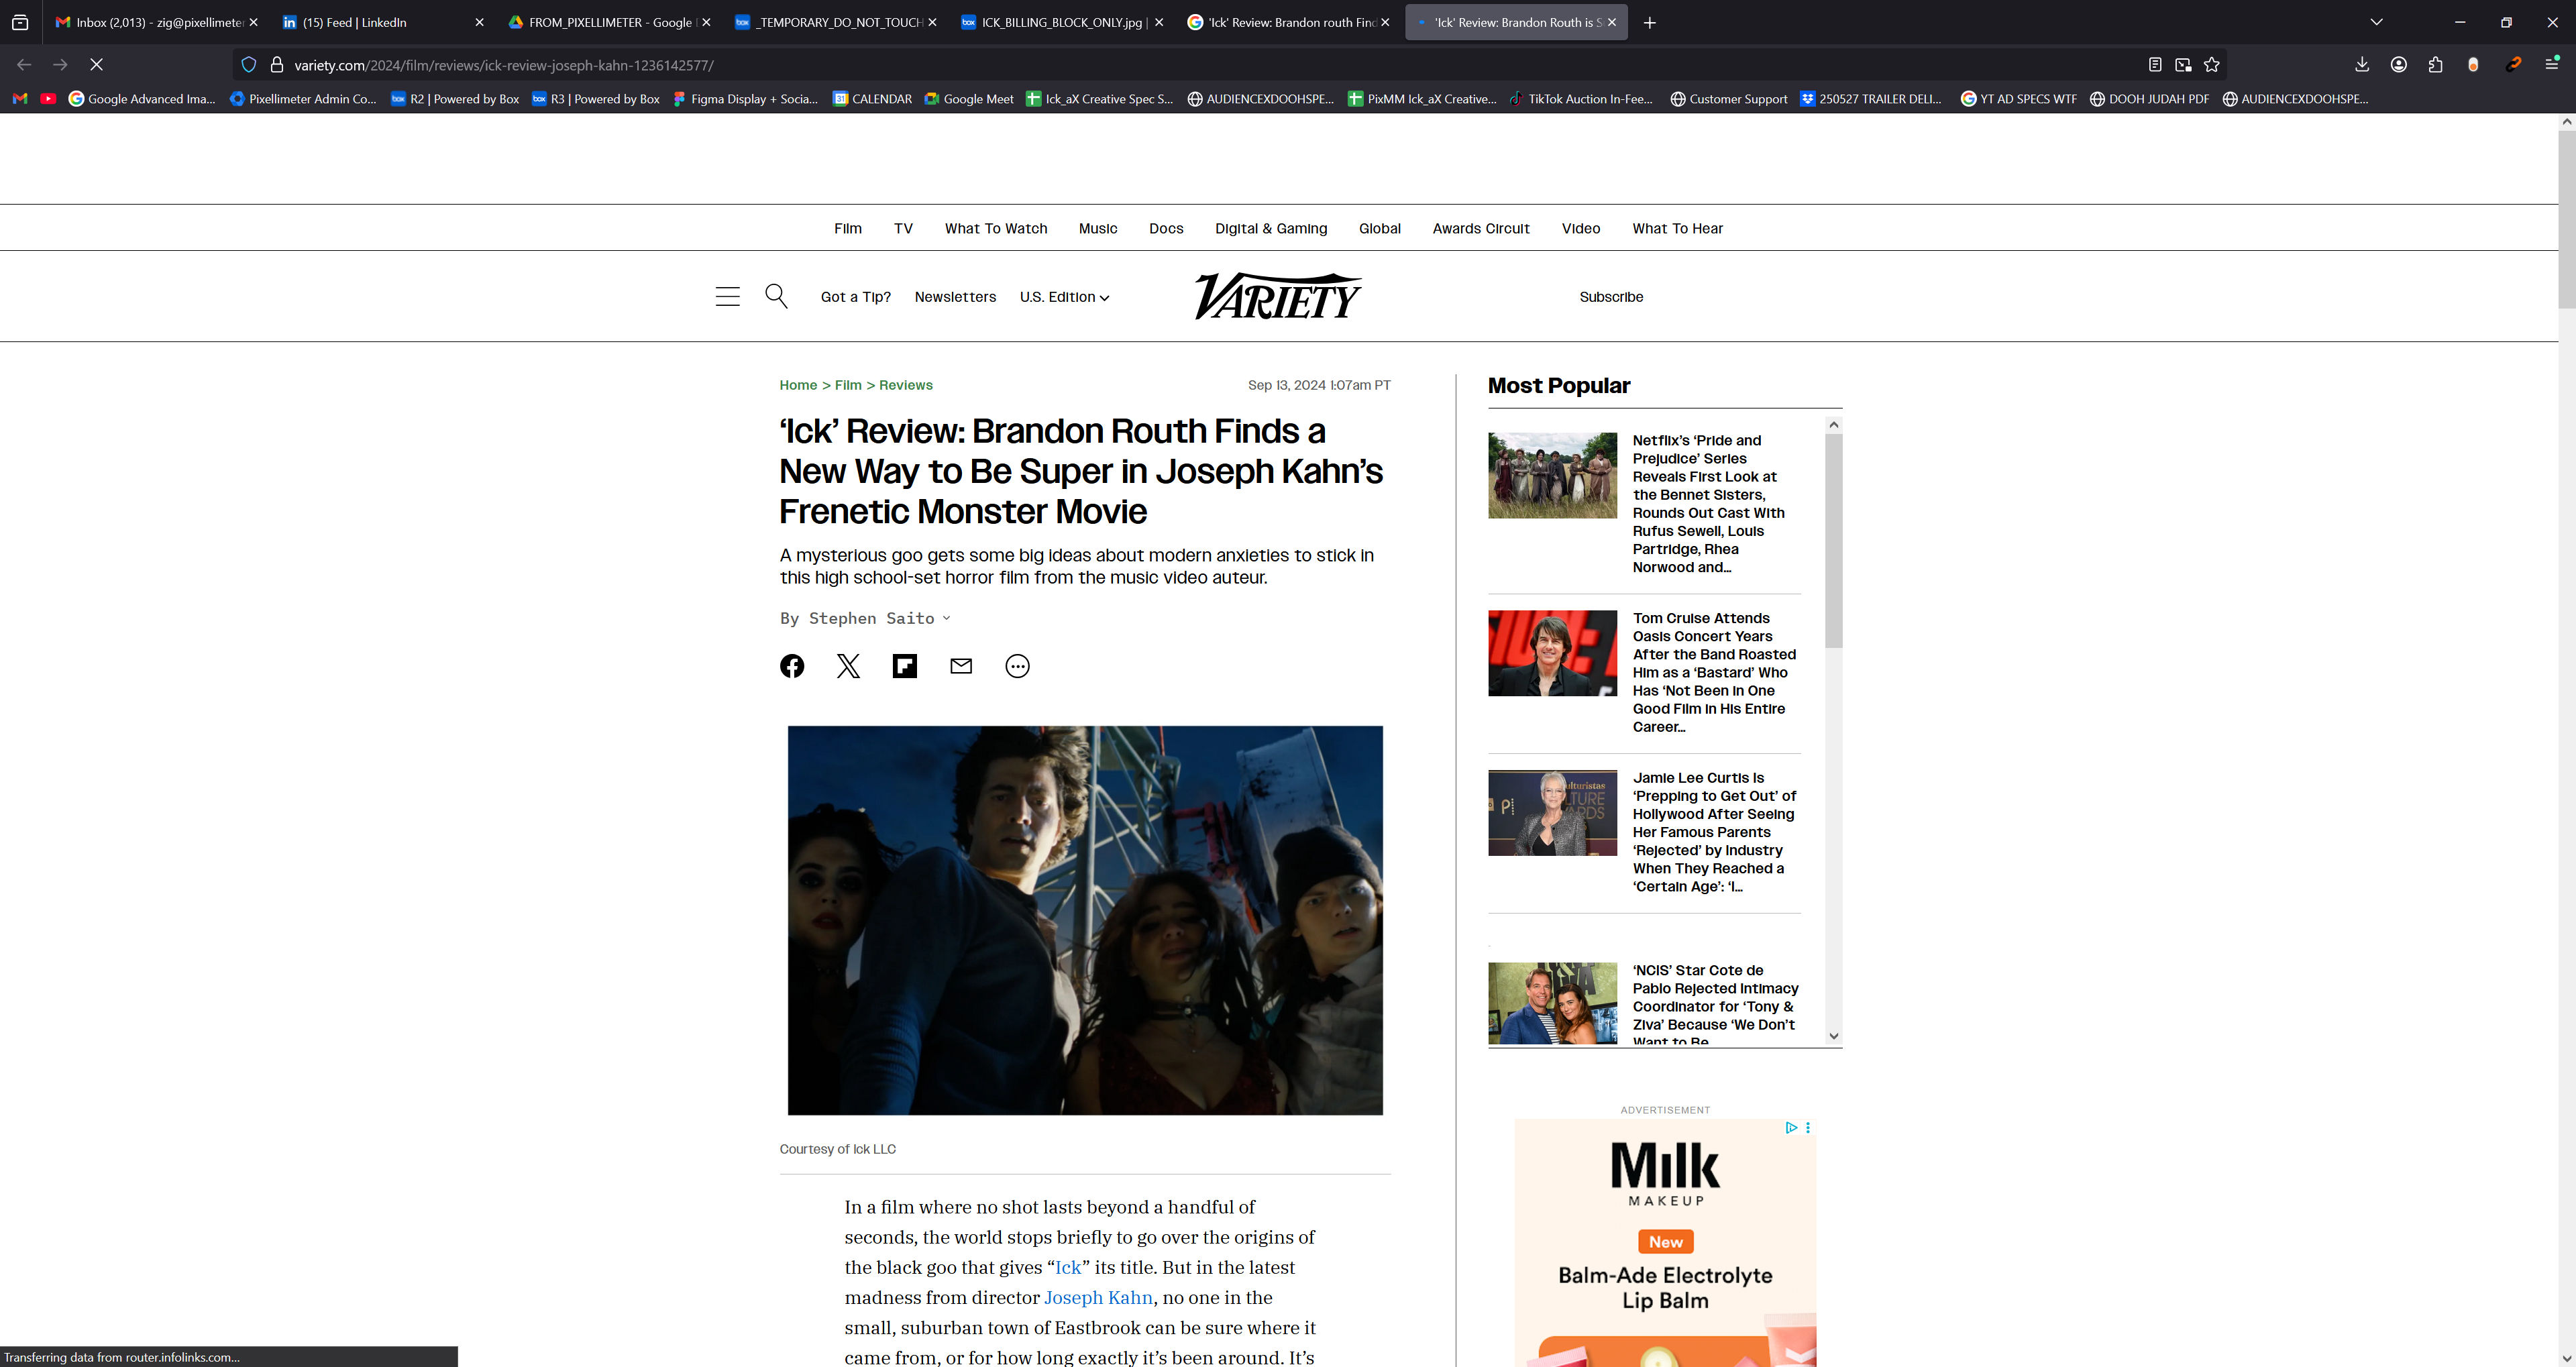Stop page loading button
The height and width of the screenshot is (1367, 2576).
97,64
